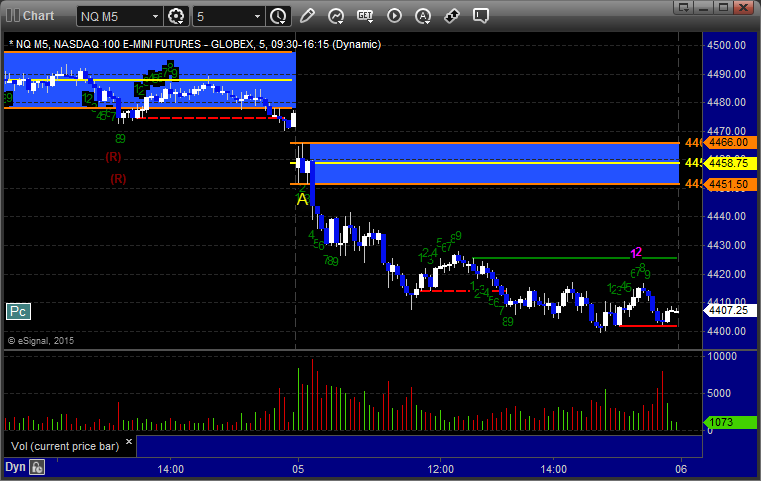
Task: Click the eSignal, 2015 copyright text
Action: coord(41,341)
